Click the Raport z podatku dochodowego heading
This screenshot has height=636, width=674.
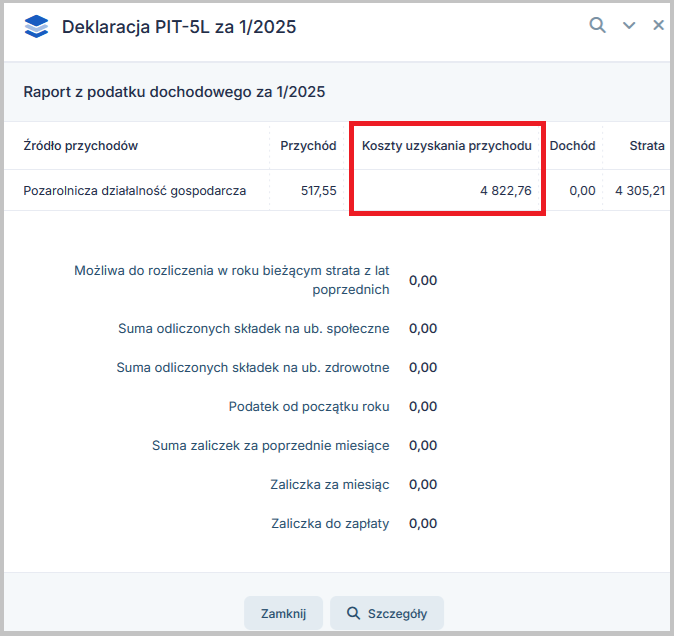pyautogui.click(x=174, y=92)
